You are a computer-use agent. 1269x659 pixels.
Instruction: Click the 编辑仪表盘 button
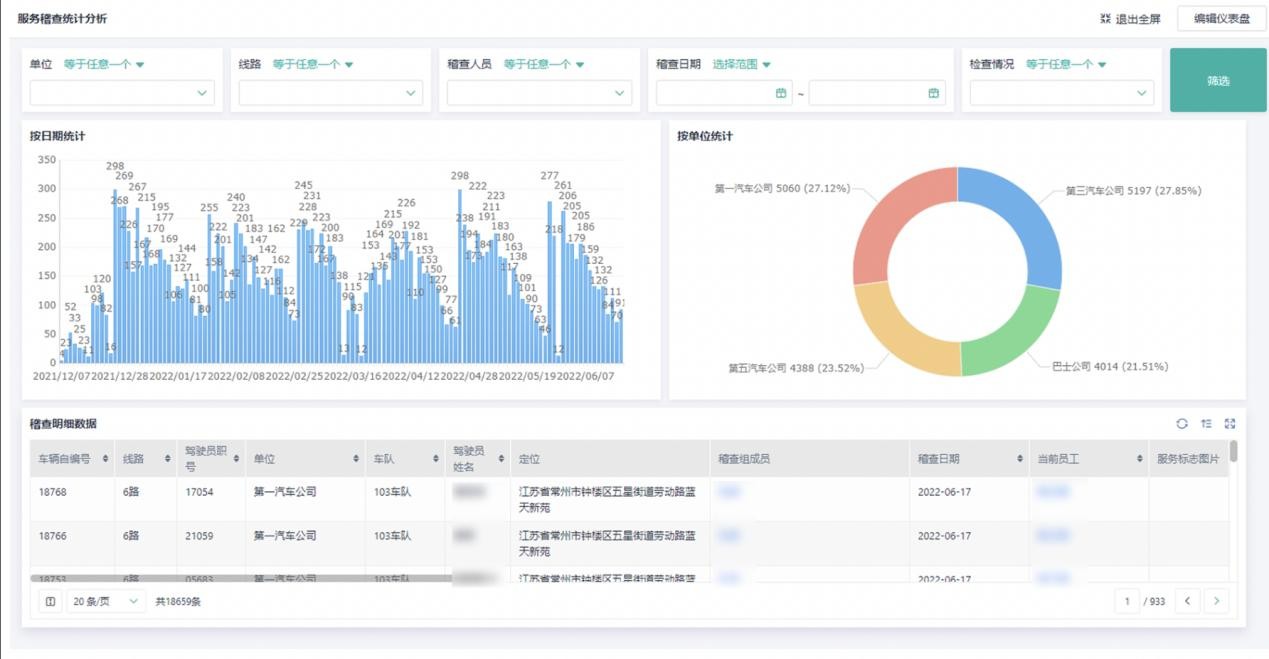pyautogui.click(x=1221, y=19)
